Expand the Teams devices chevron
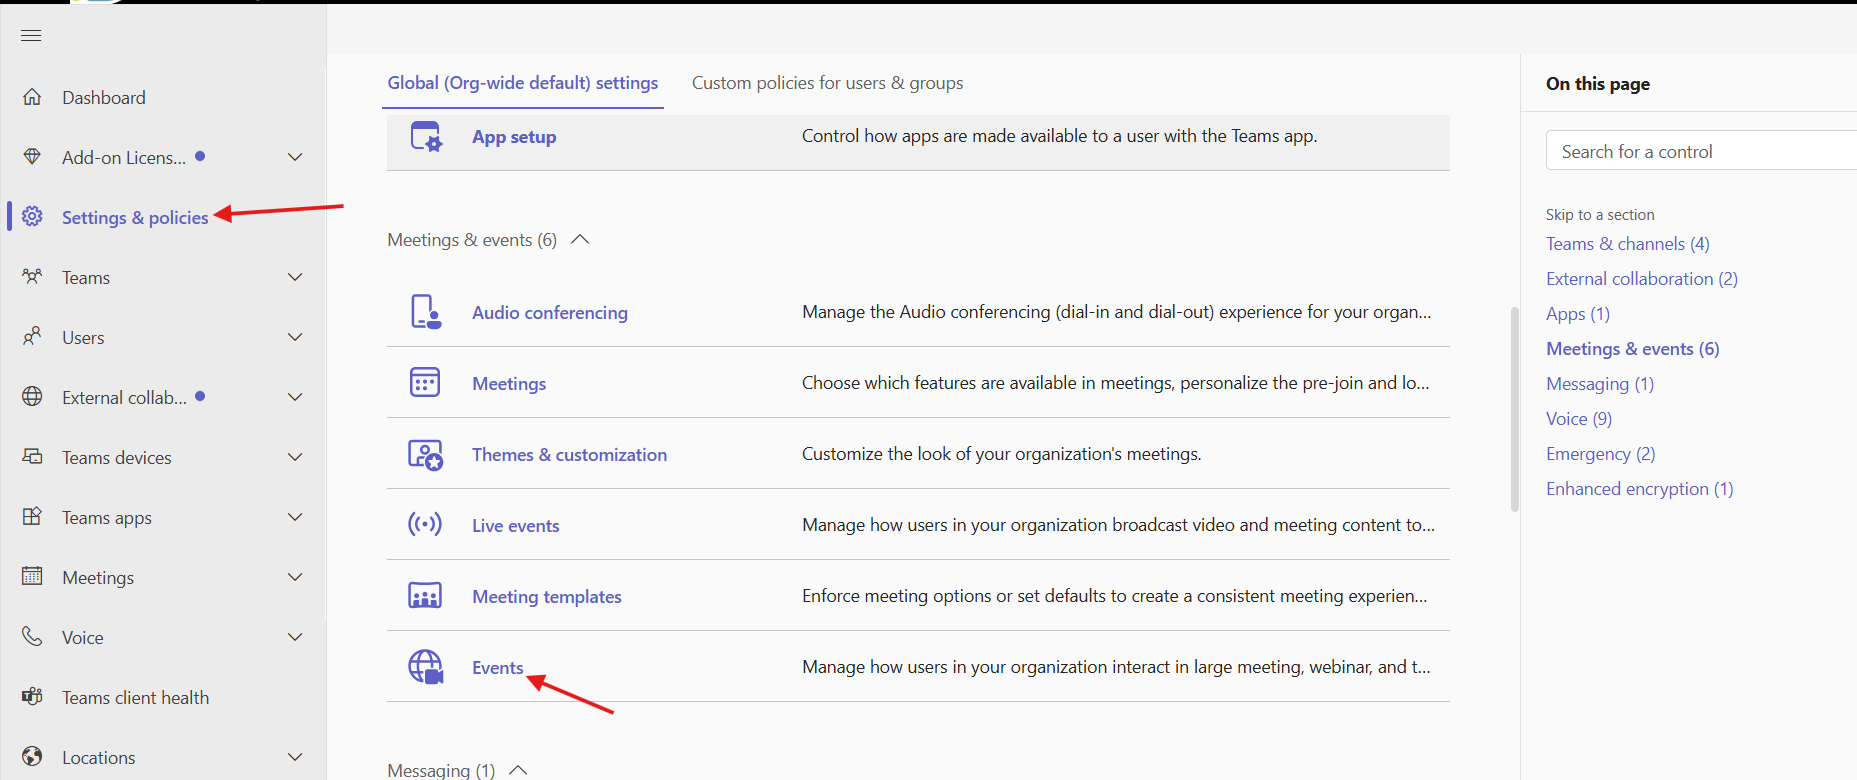Image resolution: width=1857 pixels, height=780 pixels. coord(295,457)
